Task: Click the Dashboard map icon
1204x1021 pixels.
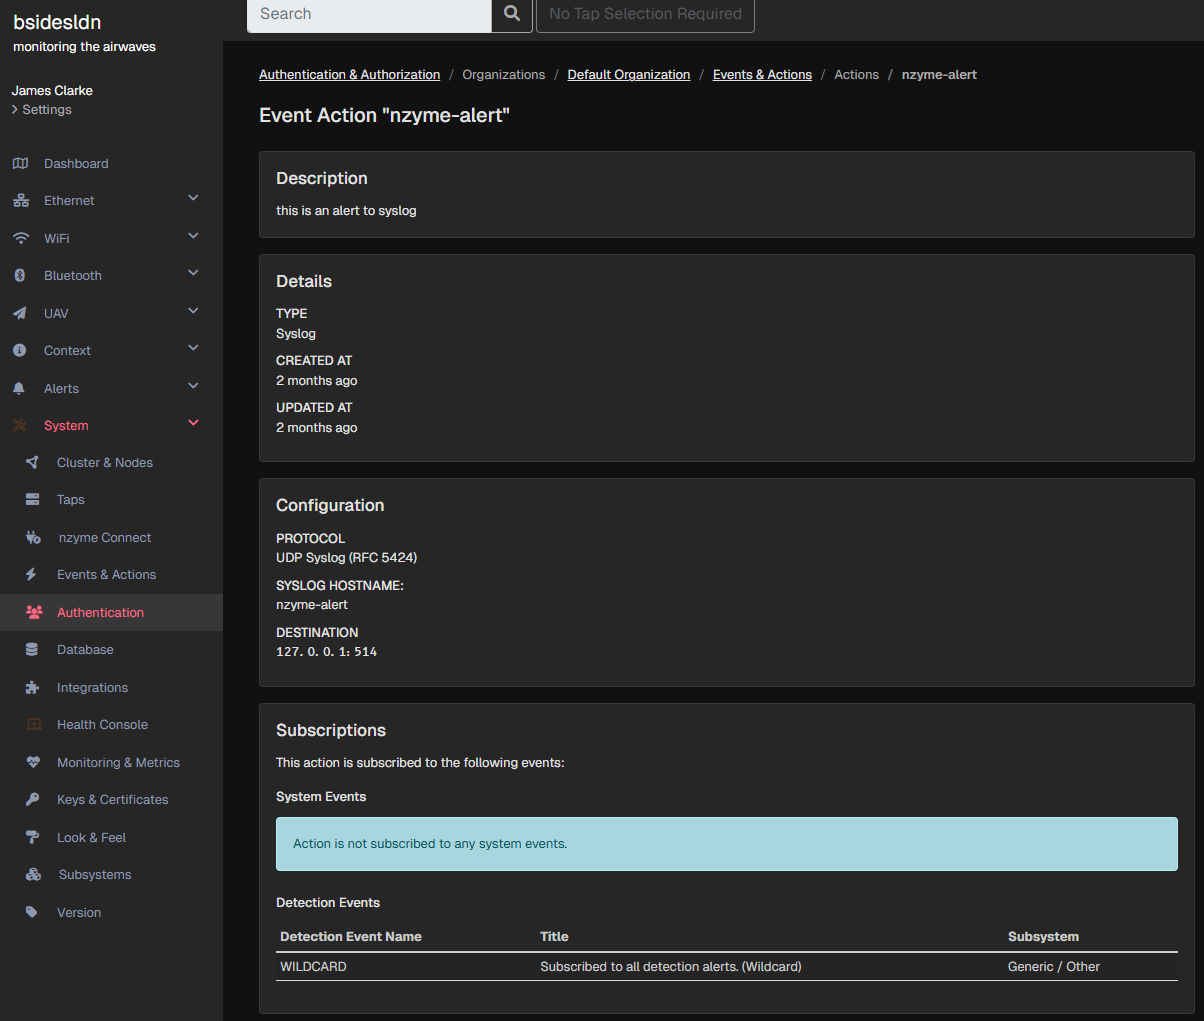Action: [20, 164]
